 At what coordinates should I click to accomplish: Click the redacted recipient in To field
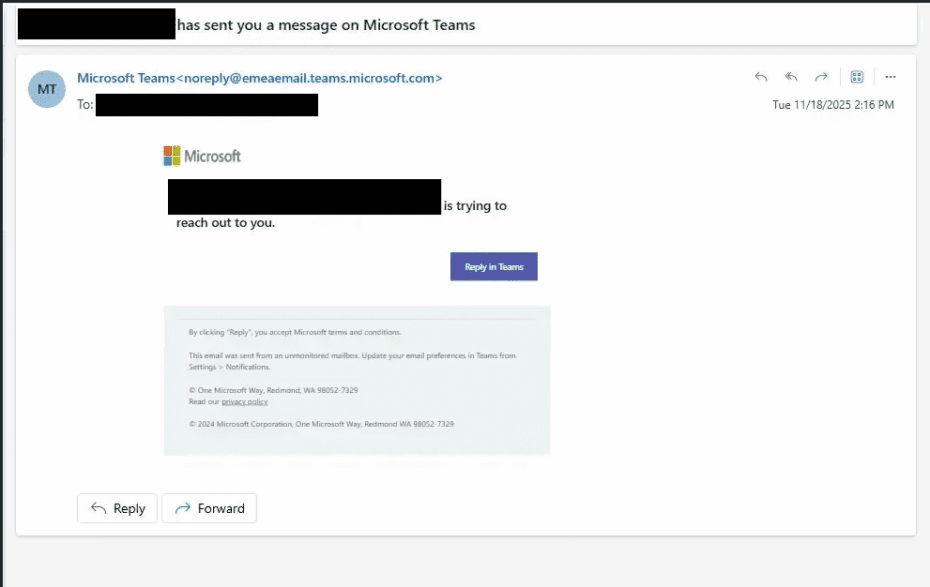[x=206, y=105]
